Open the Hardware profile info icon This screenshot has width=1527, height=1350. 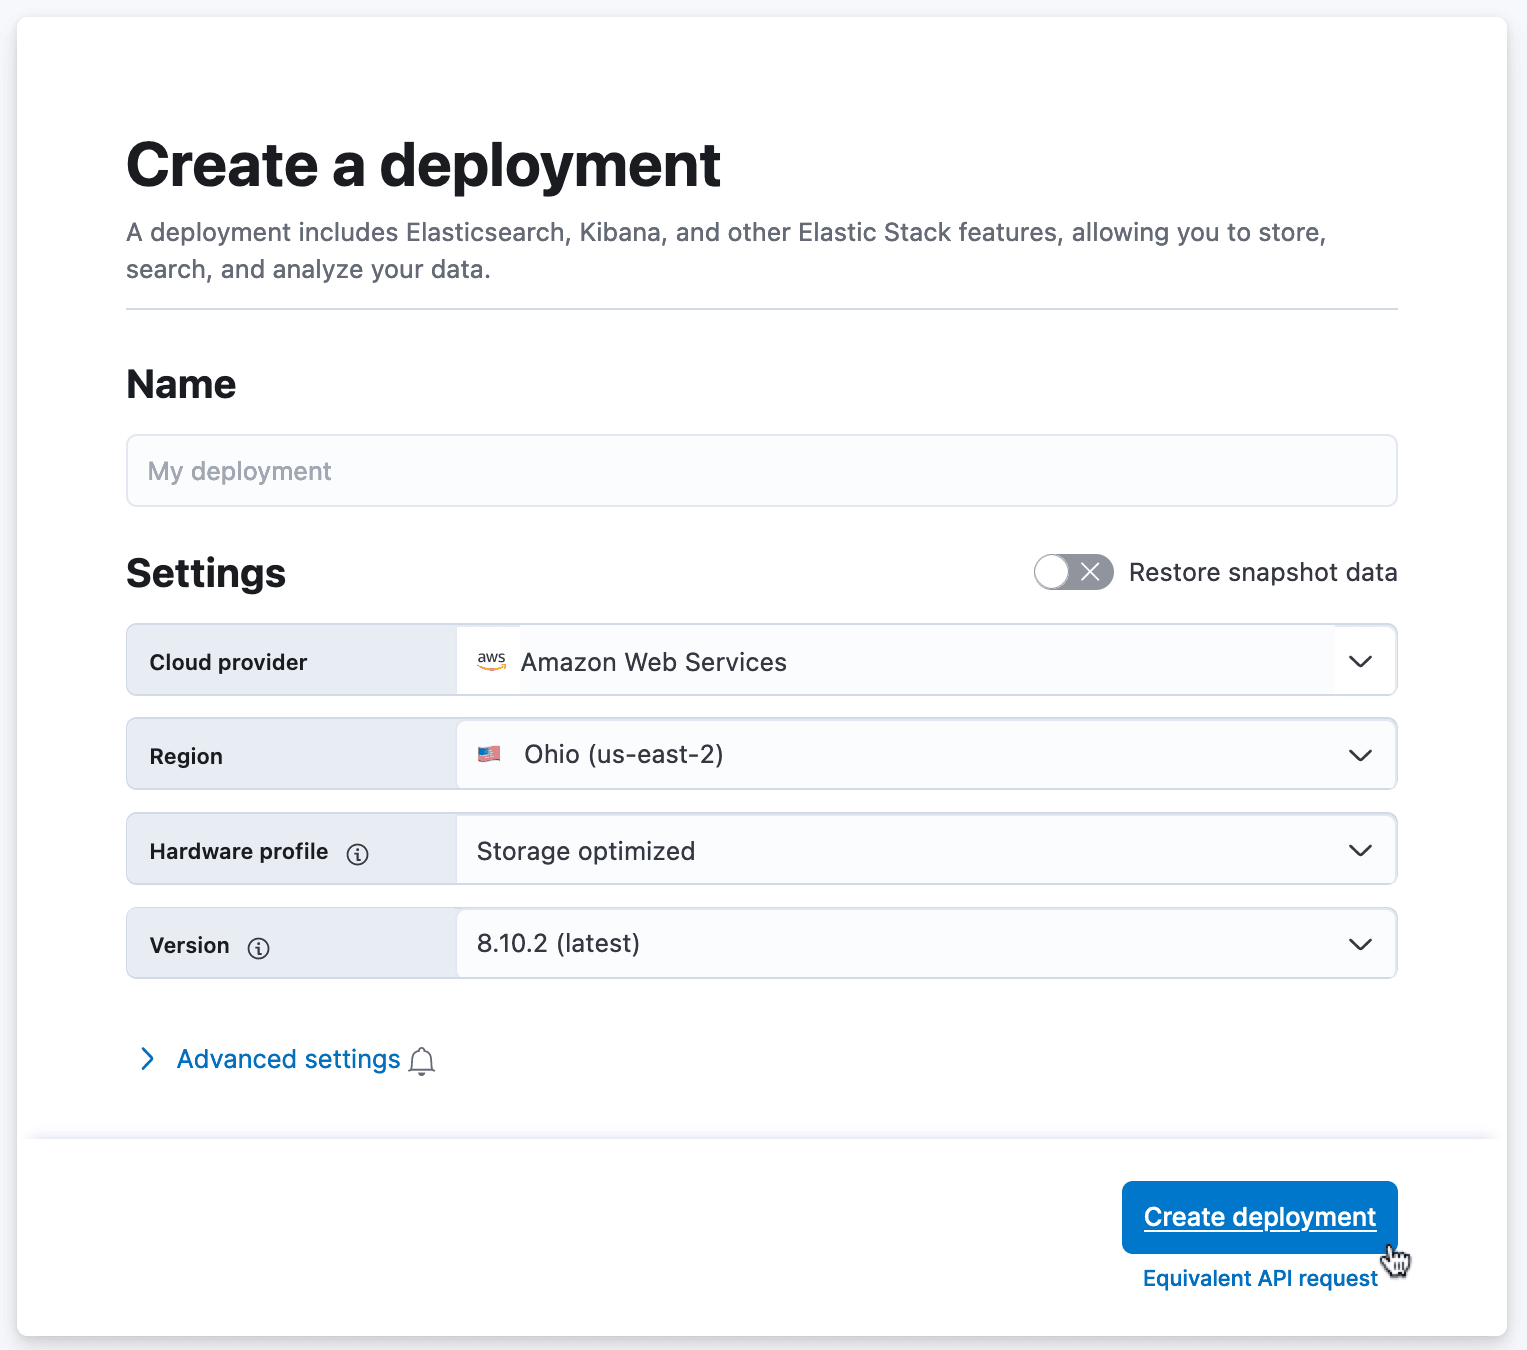tap(357, 854)
